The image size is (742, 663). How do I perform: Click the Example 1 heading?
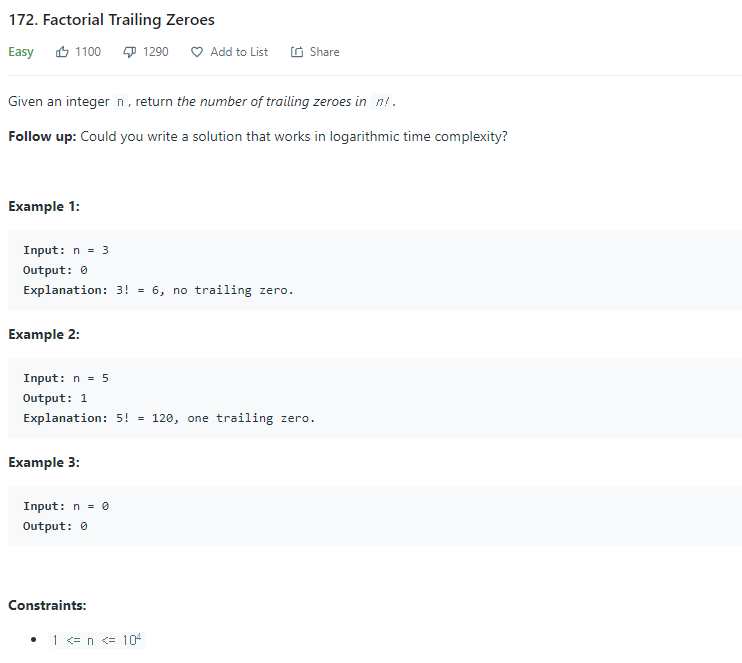click(44, 206)
